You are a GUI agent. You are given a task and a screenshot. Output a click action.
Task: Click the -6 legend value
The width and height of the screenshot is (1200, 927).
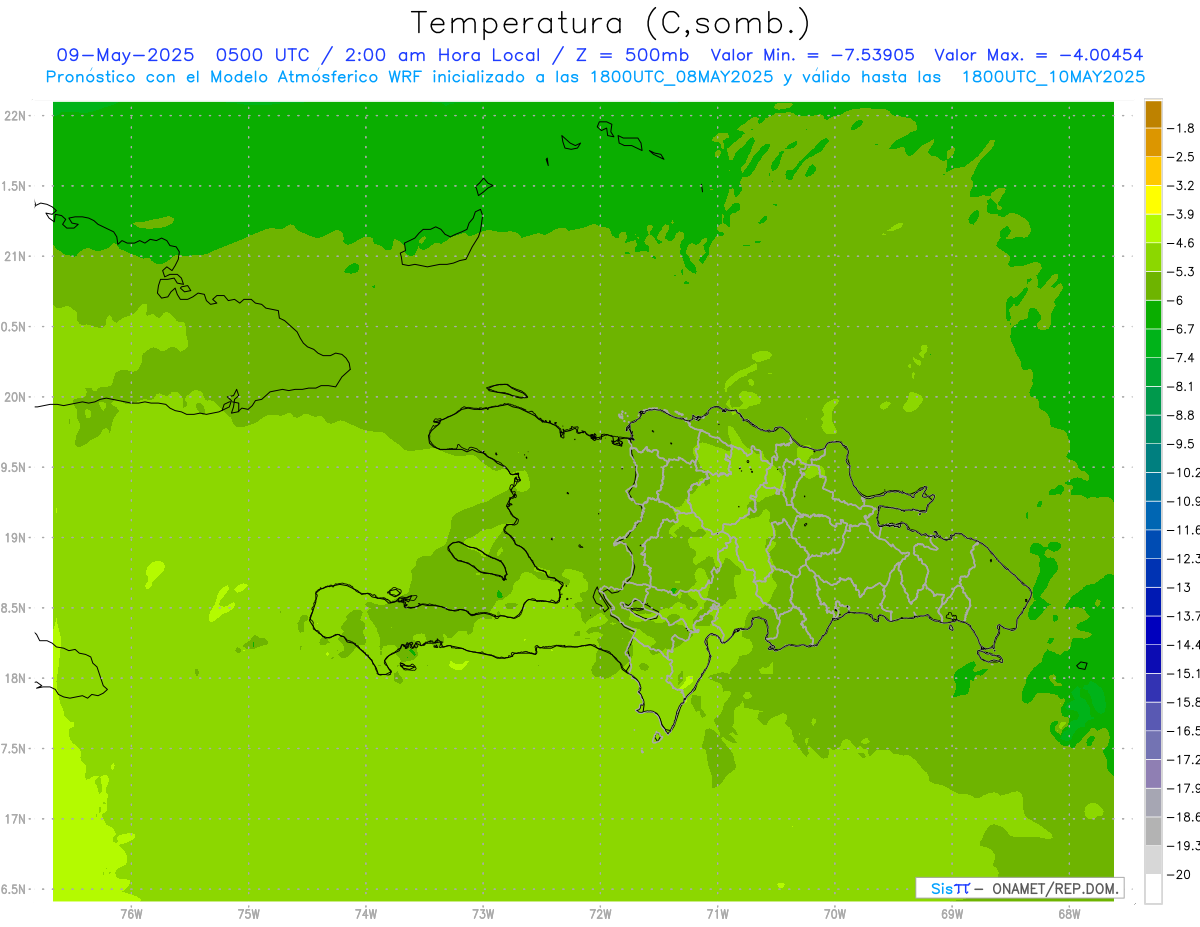1177,300
